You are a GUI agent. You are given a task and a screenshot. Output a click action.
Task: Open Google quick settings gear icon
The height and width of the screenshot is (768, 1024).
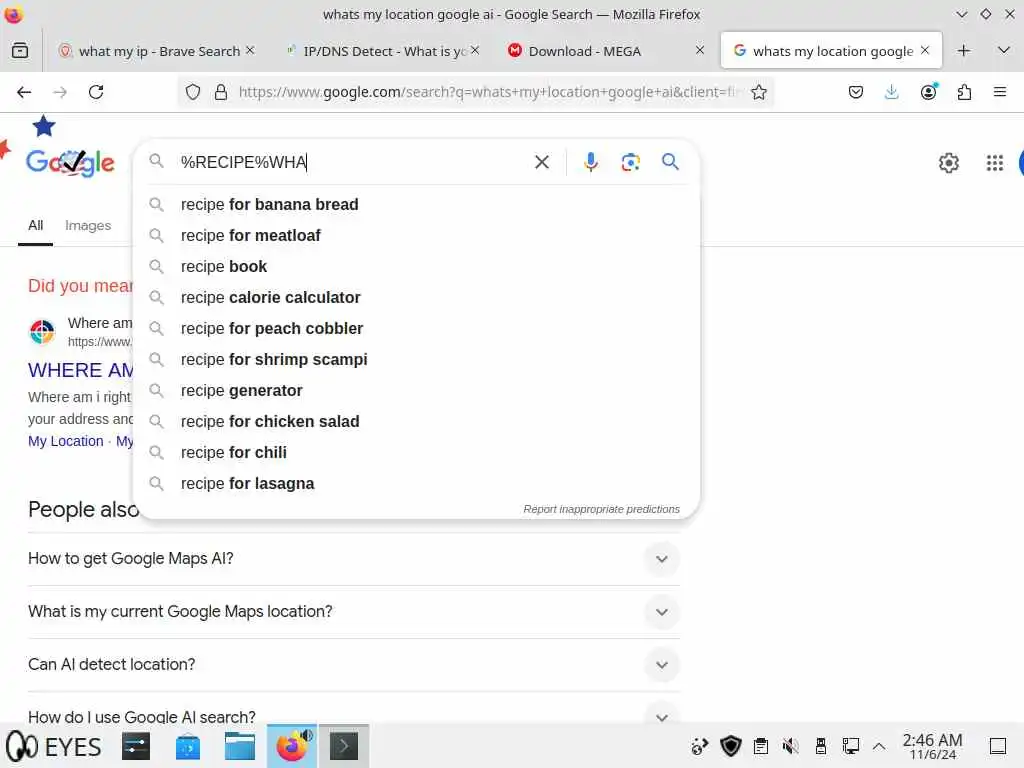pyautogui.click(x=948, y=163)
